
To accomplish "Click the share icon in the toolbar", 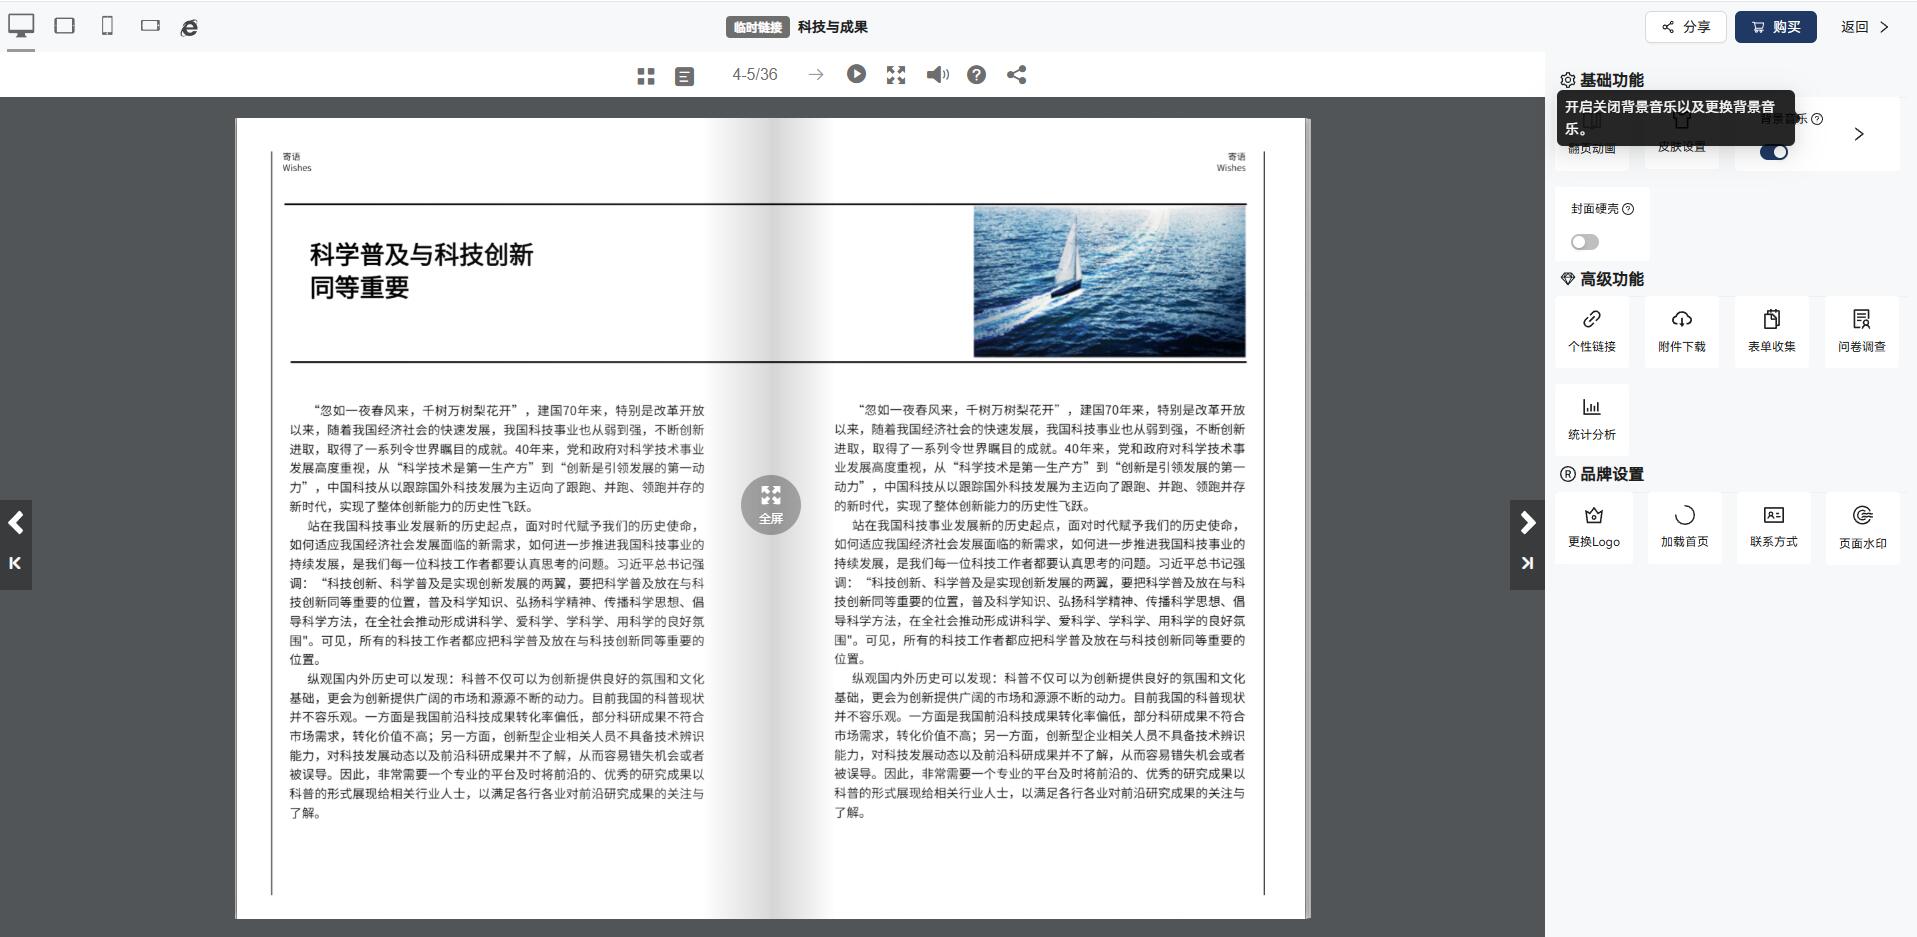I will 1017,75.
